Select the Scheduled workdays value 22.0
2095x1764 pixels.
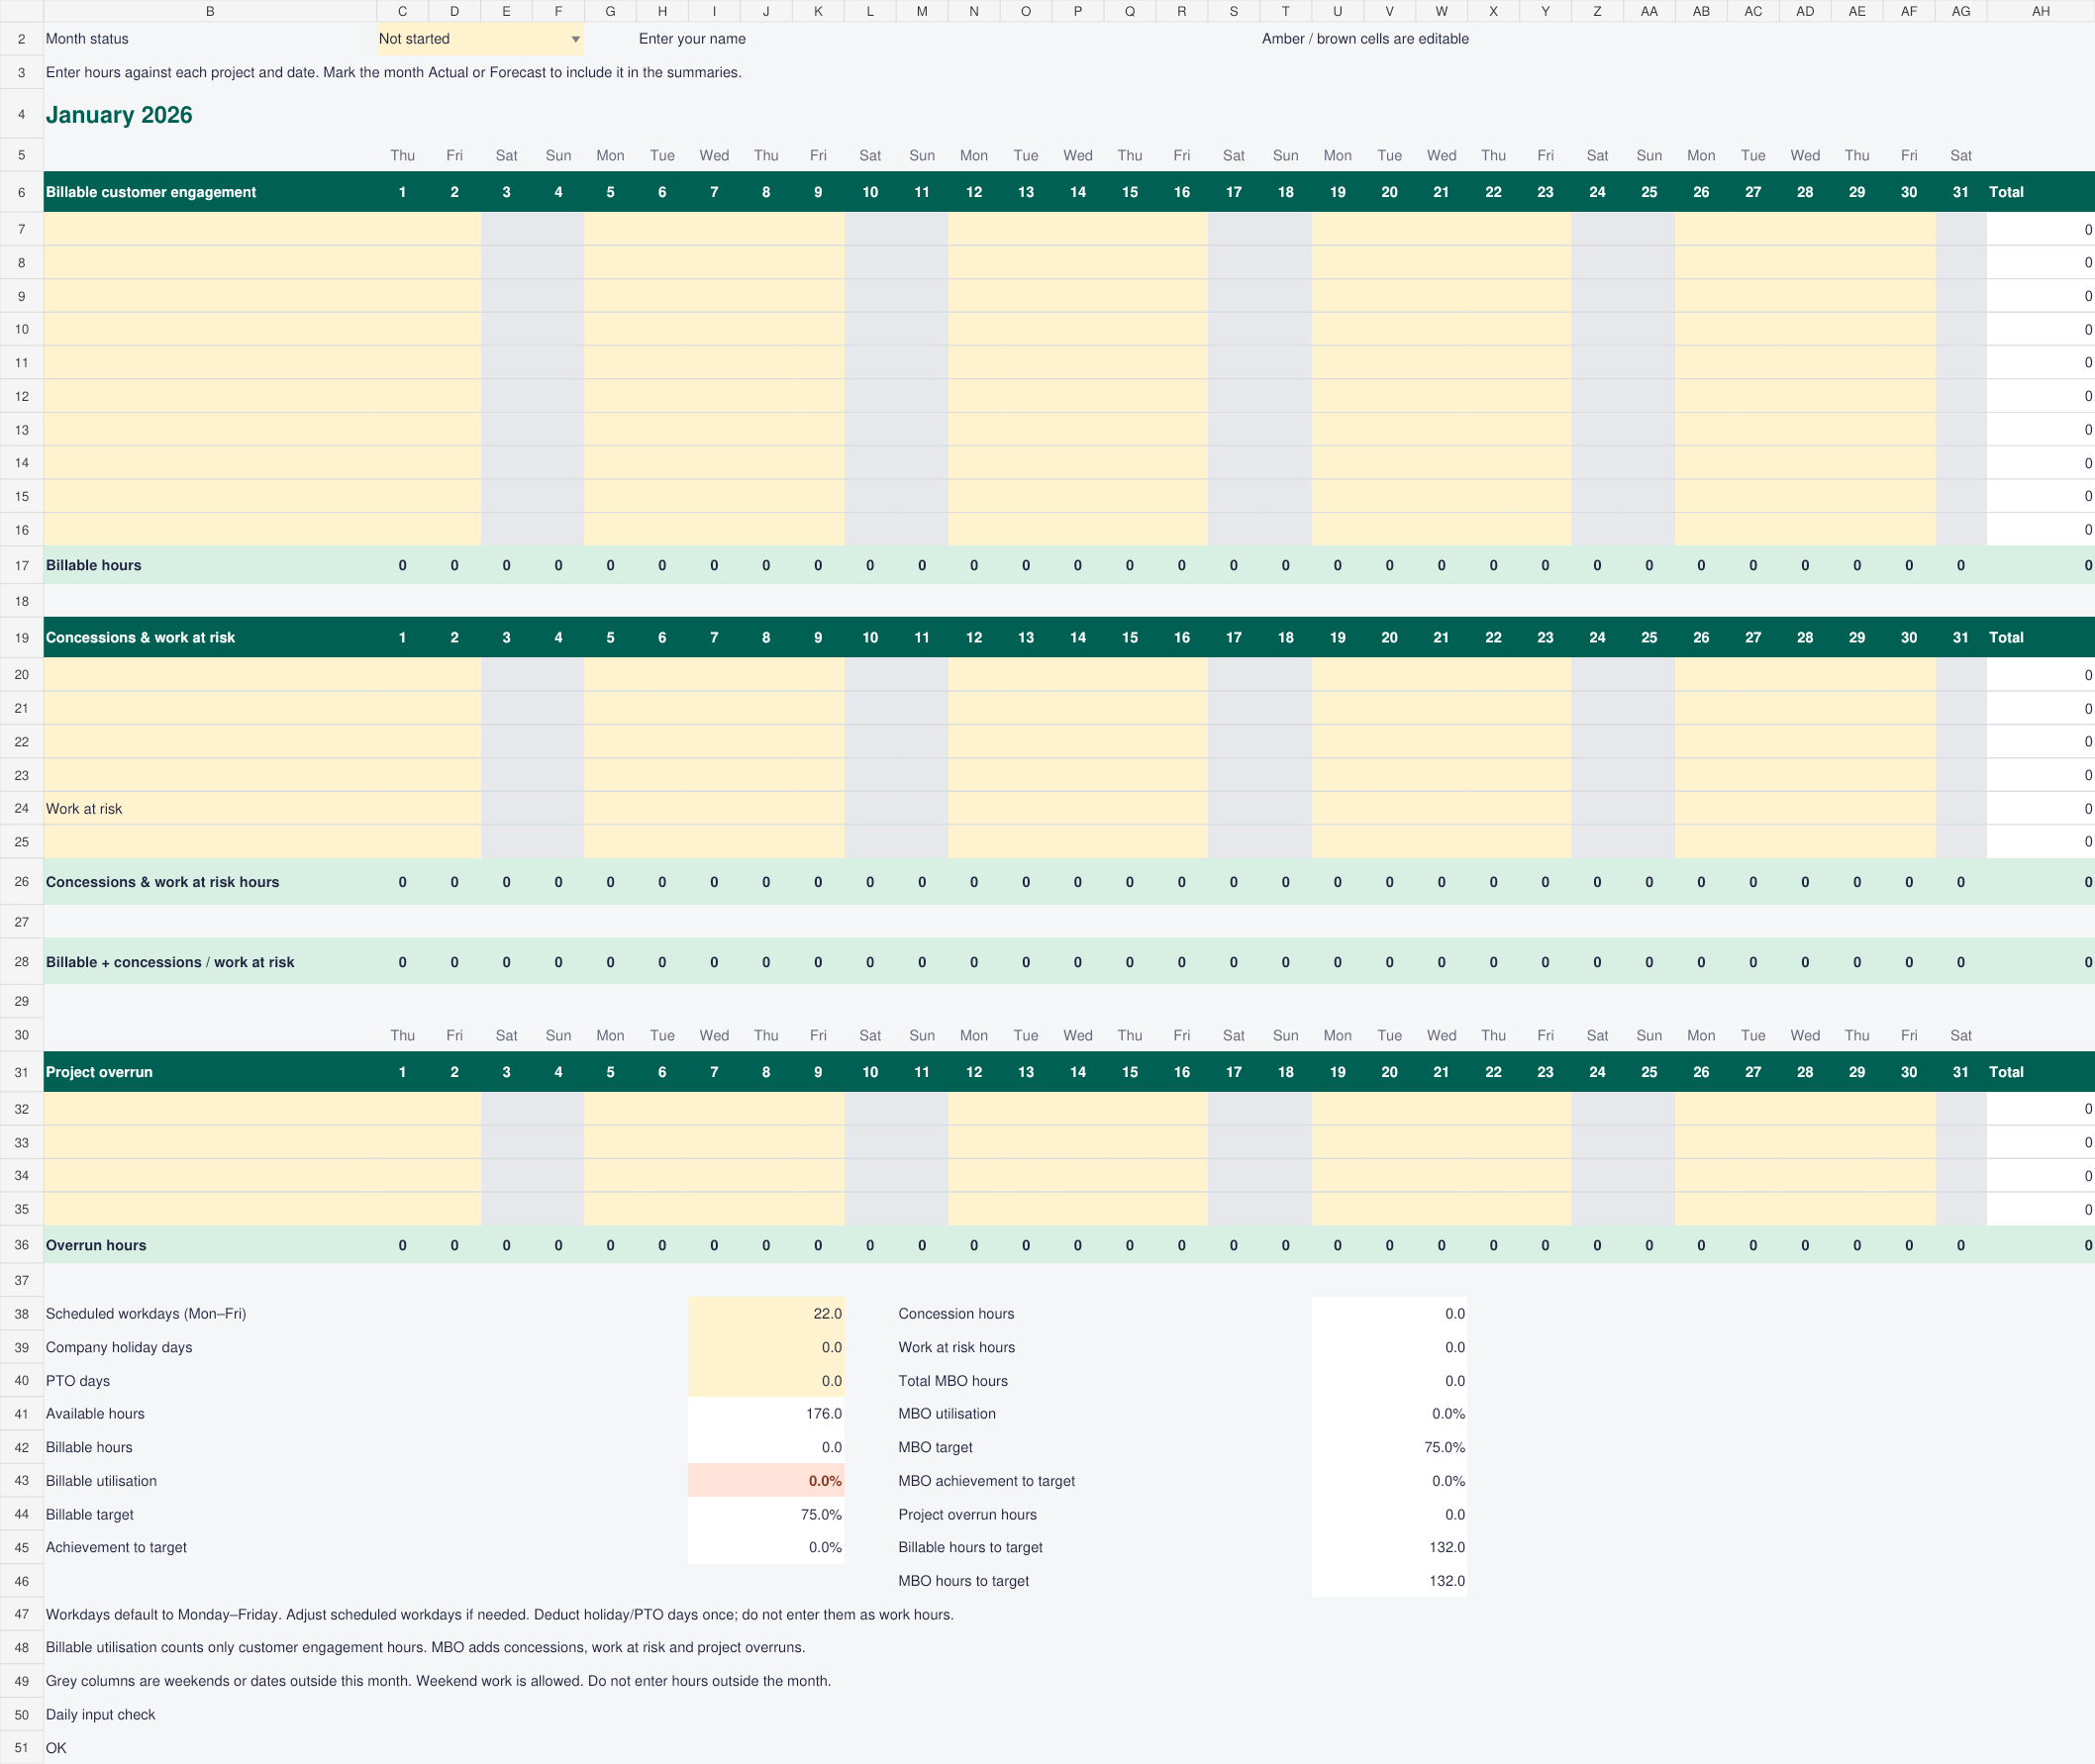tap(766, 1314)
